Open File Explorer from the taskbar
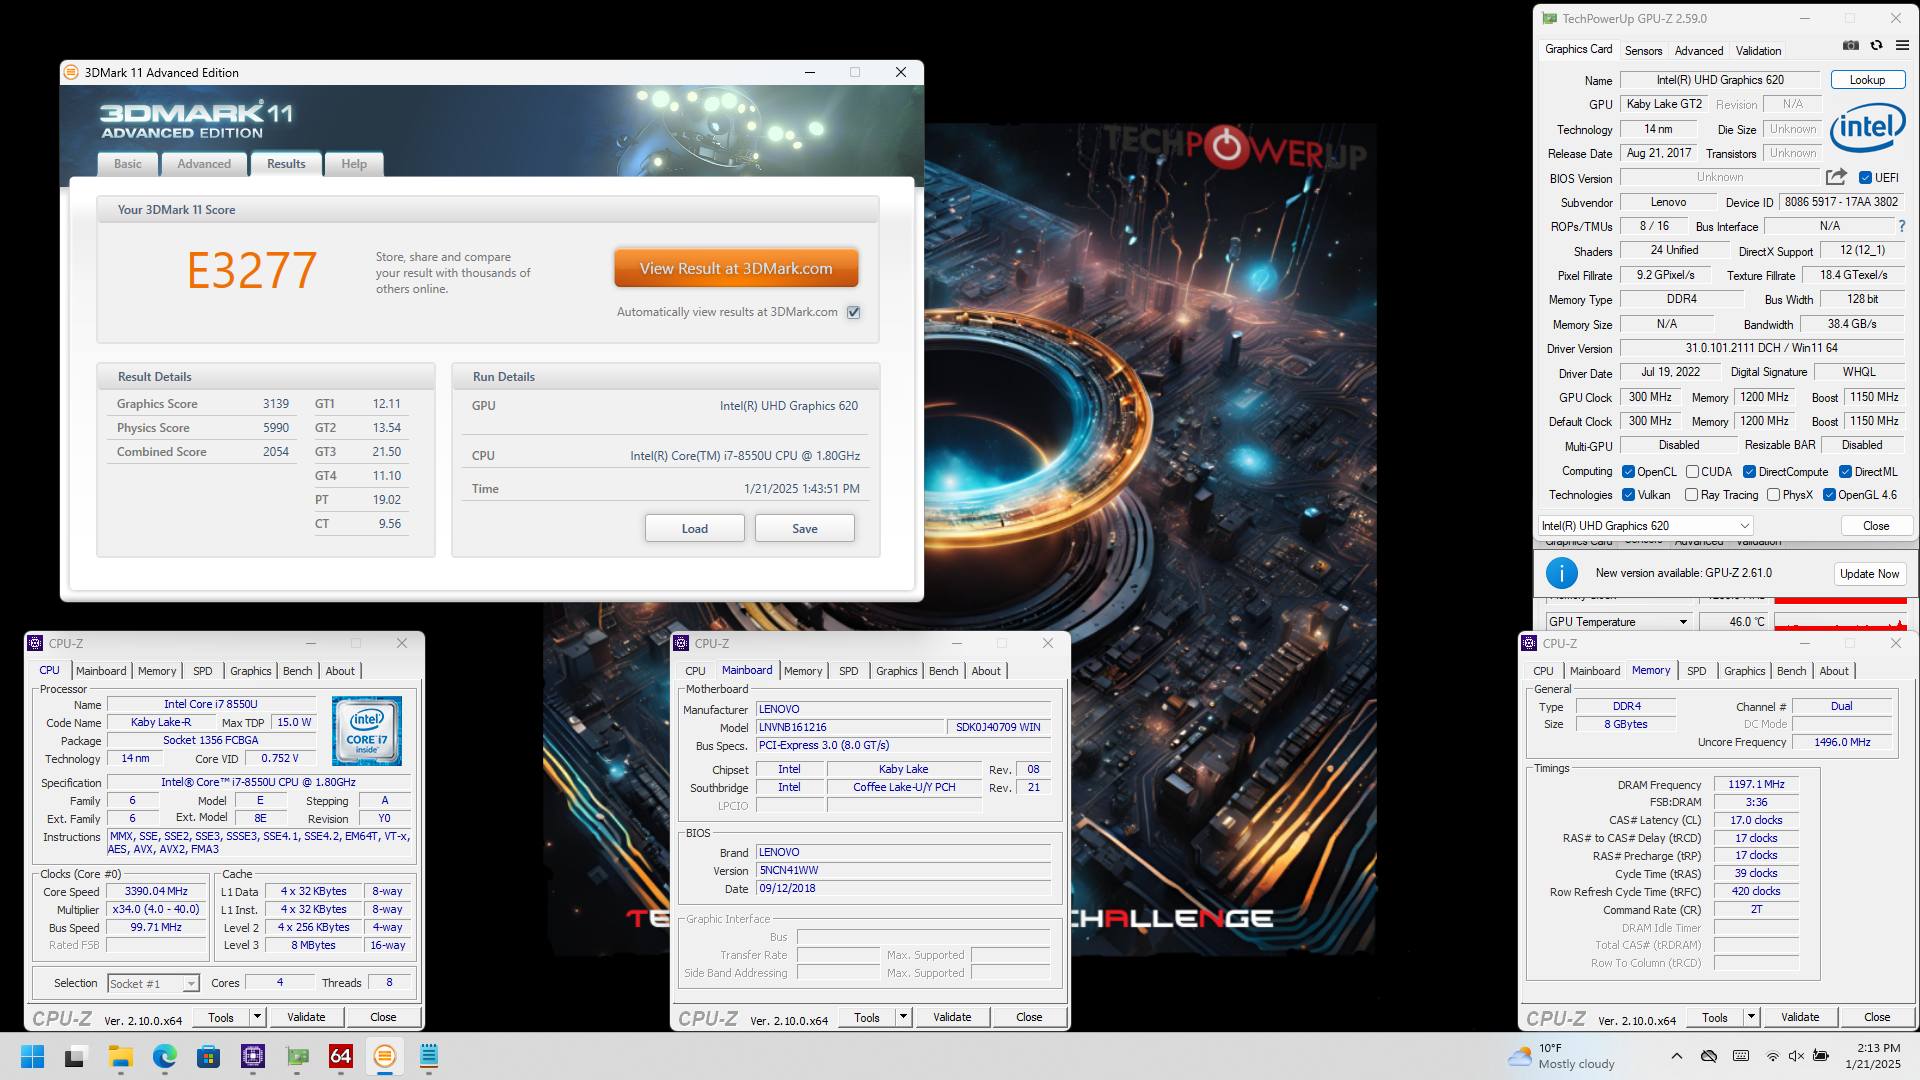The width and height of the screenshot is (1920, 1080). (x=121, y=1056)
